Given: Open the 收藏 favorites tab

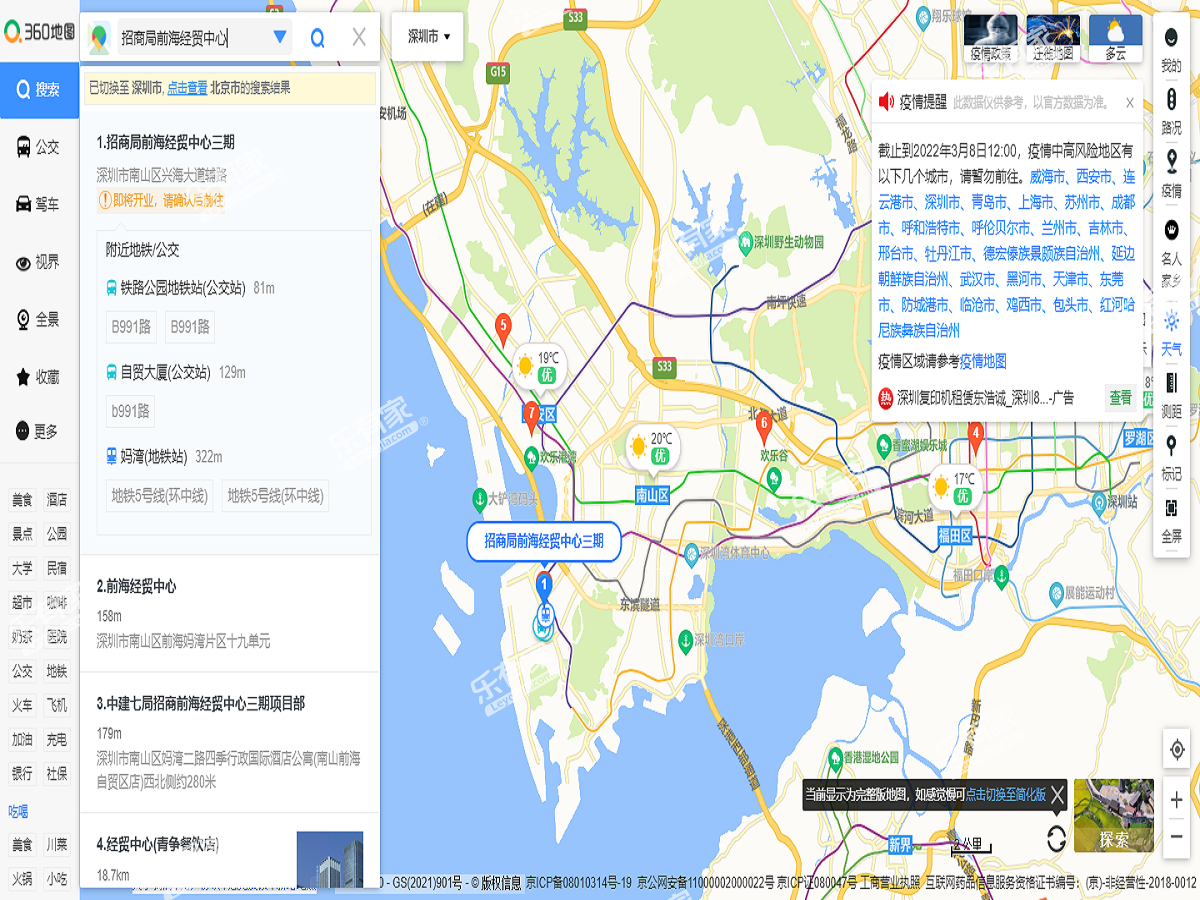Looking at the screenshot, I should click(x=40, y=377).
